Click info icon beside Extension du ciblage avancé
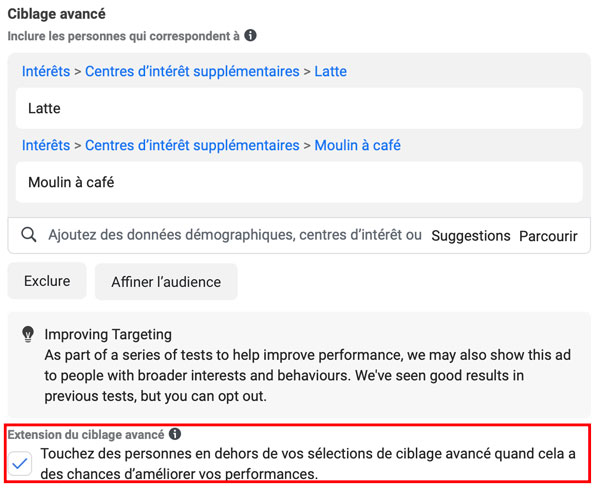Image resolution: width=600 pixels, height=488 pixels. point(175,434)
